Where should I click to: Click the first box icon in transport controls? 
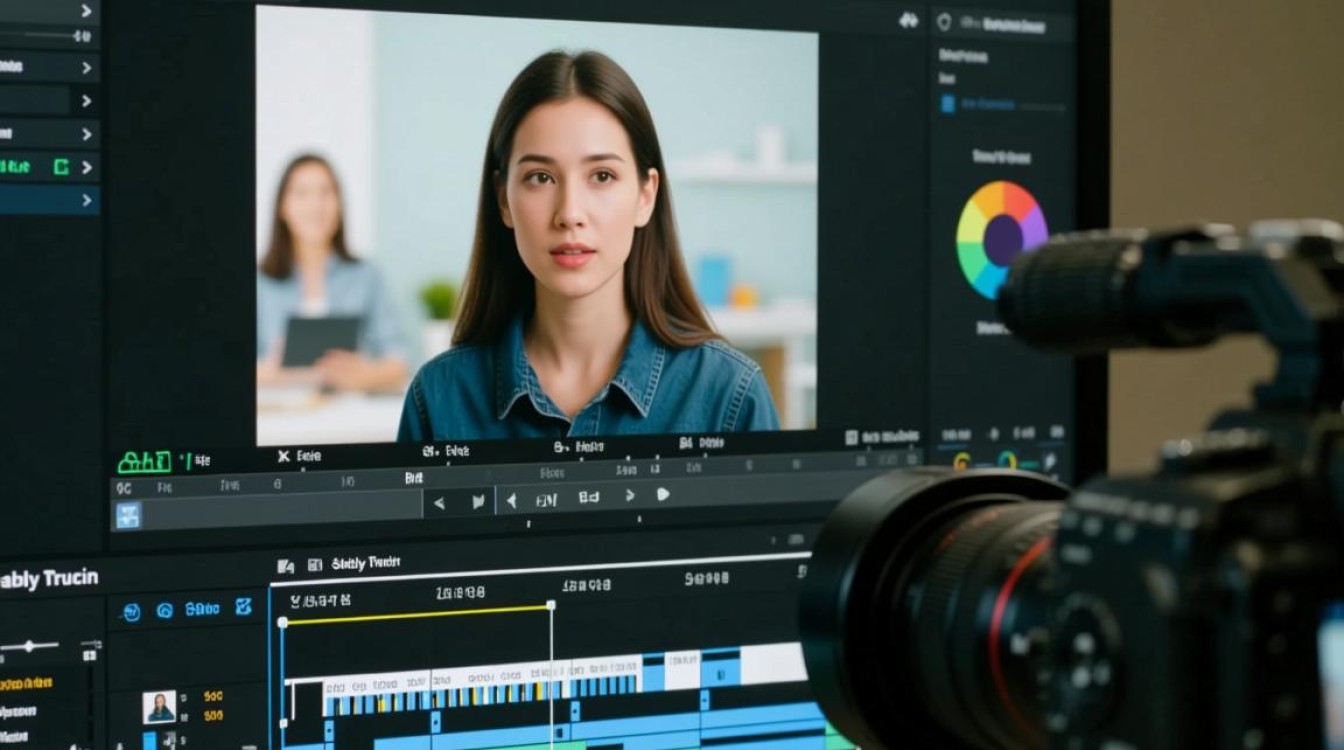(x=546, y=499)
